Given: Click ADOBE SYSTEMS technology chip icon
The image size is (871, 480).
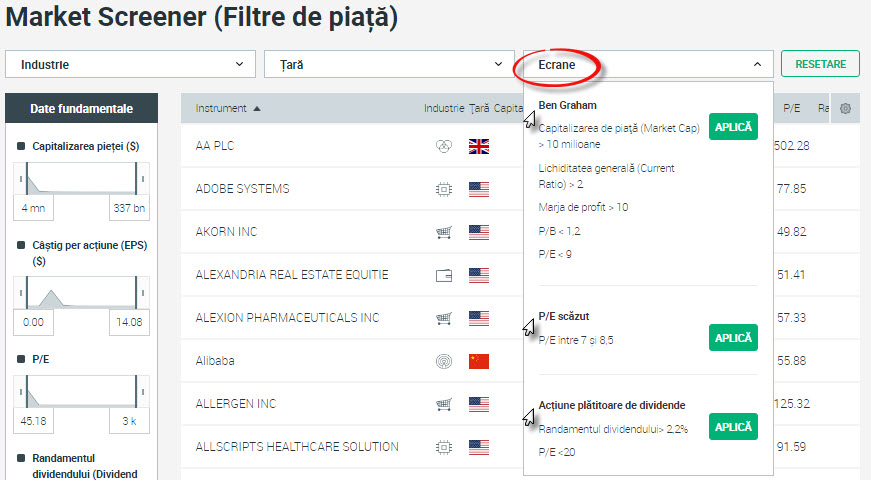Looking at the screenshot, I should point(444,189).
